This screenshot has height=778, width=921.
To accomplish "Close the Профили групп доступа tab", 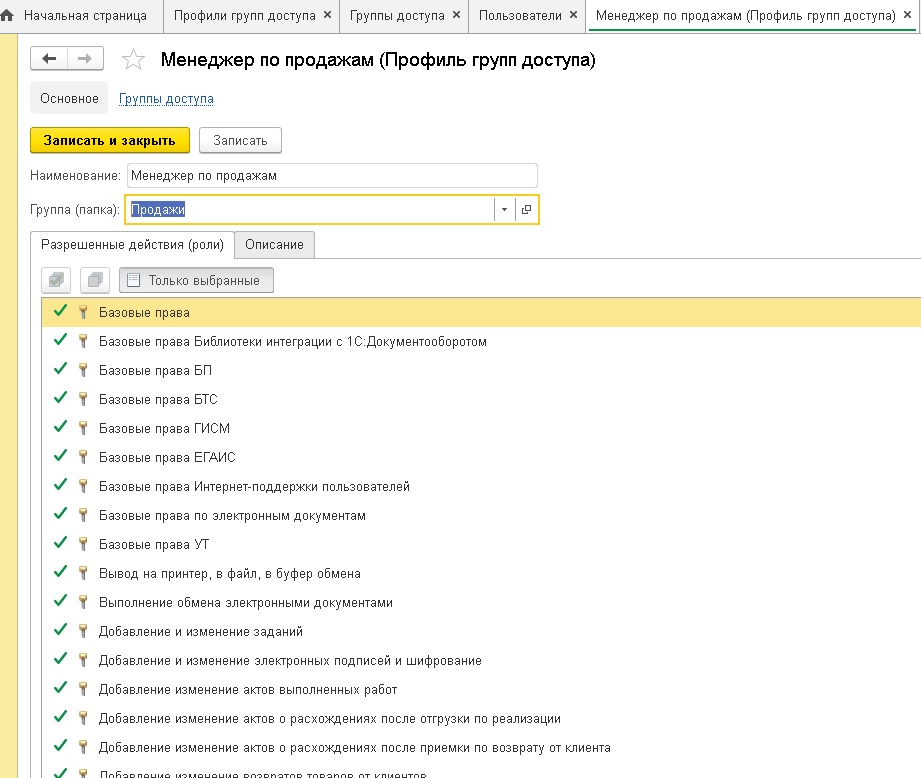I will 328,15.
